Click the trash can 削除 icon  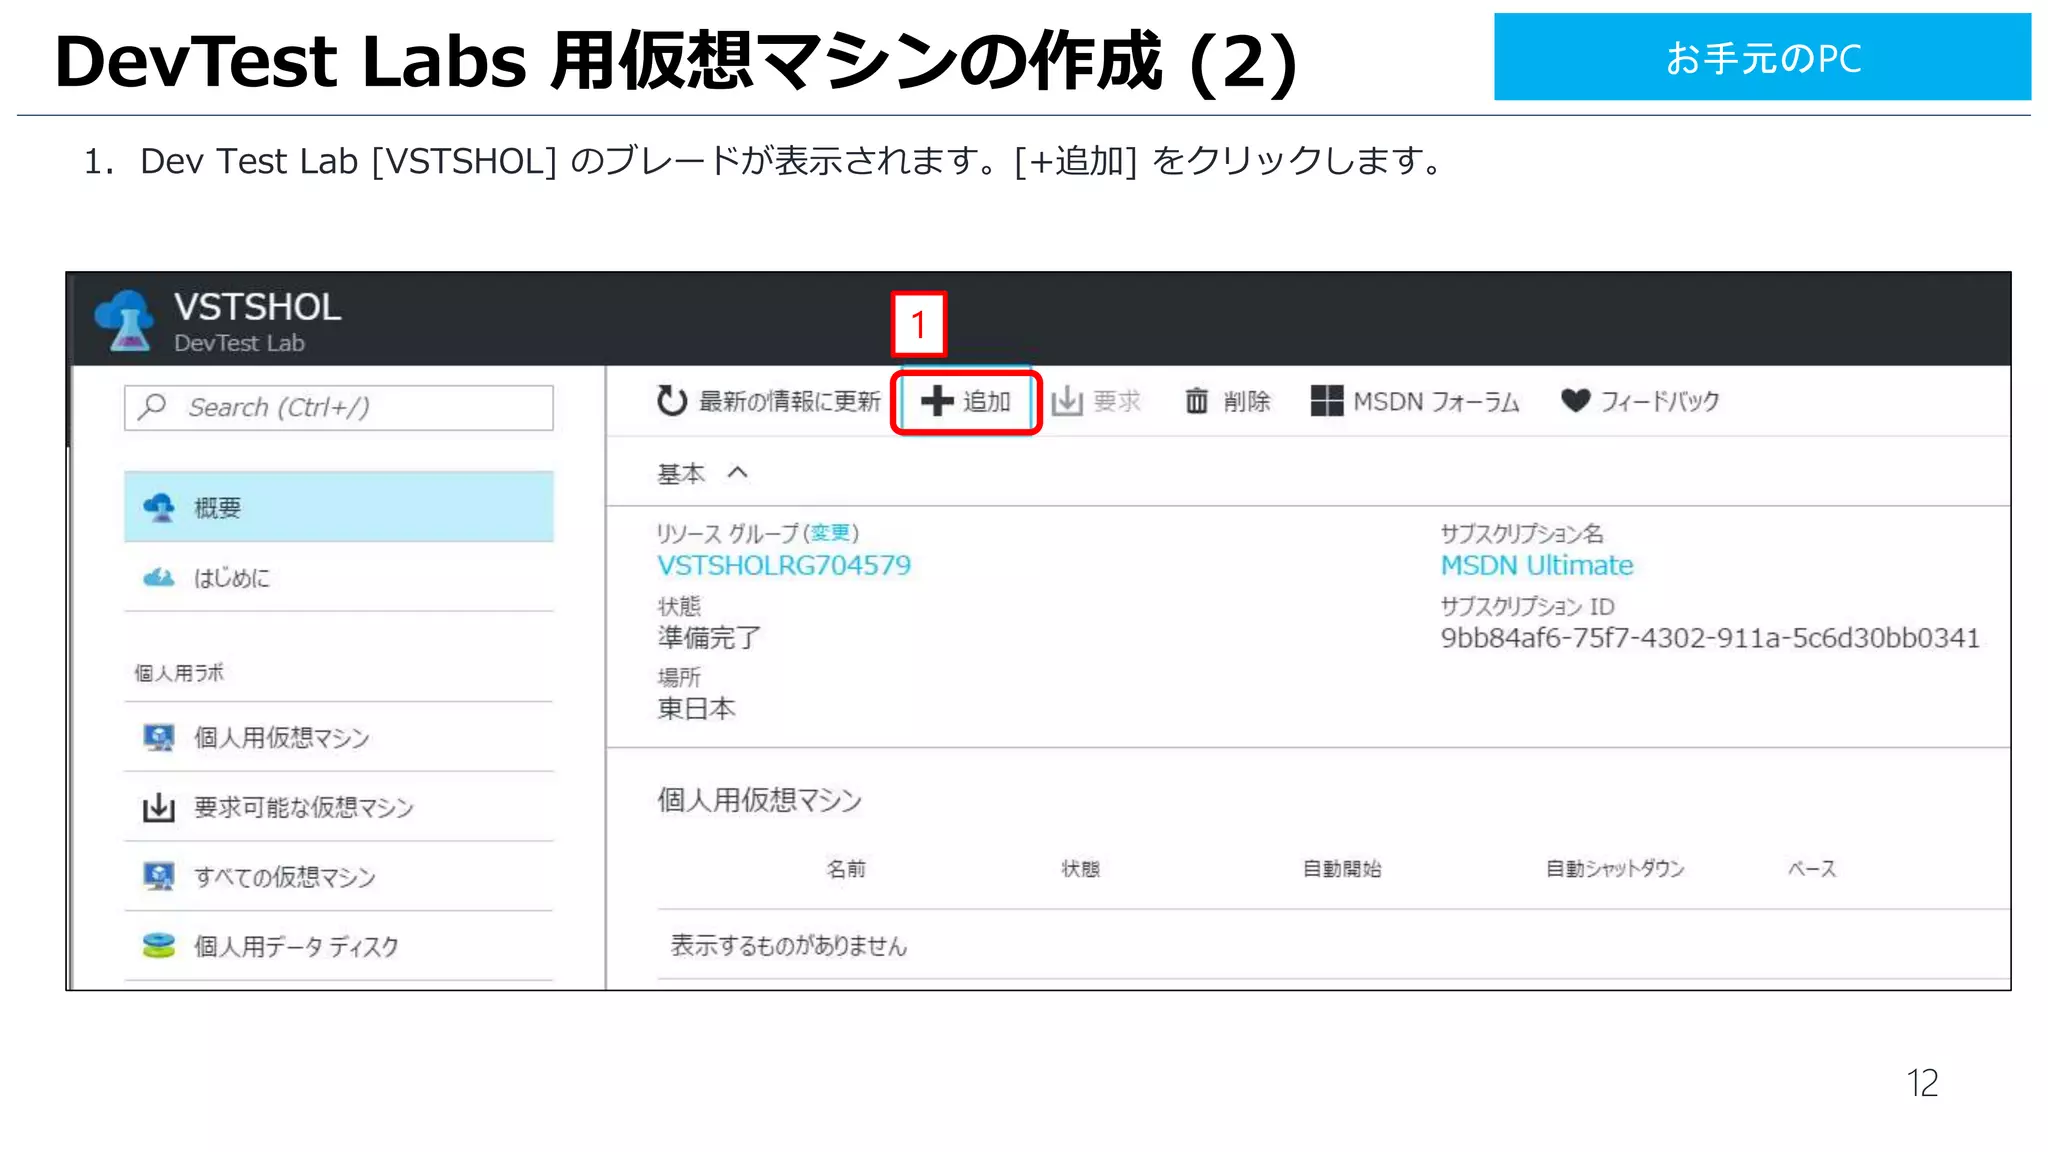pos(1196,401)
